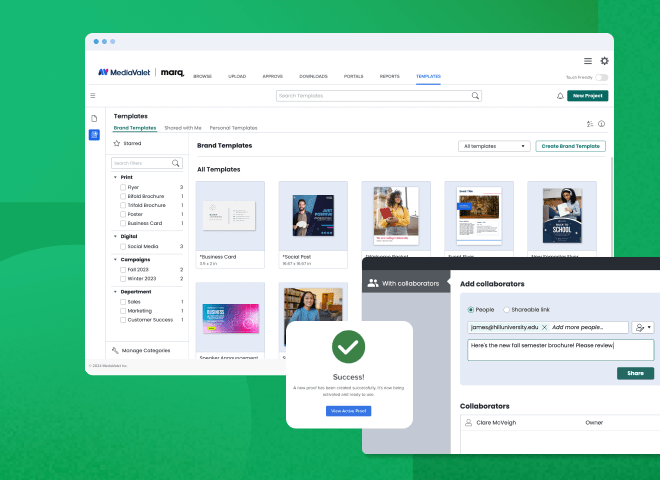Open the All templates dropdown

494,146
